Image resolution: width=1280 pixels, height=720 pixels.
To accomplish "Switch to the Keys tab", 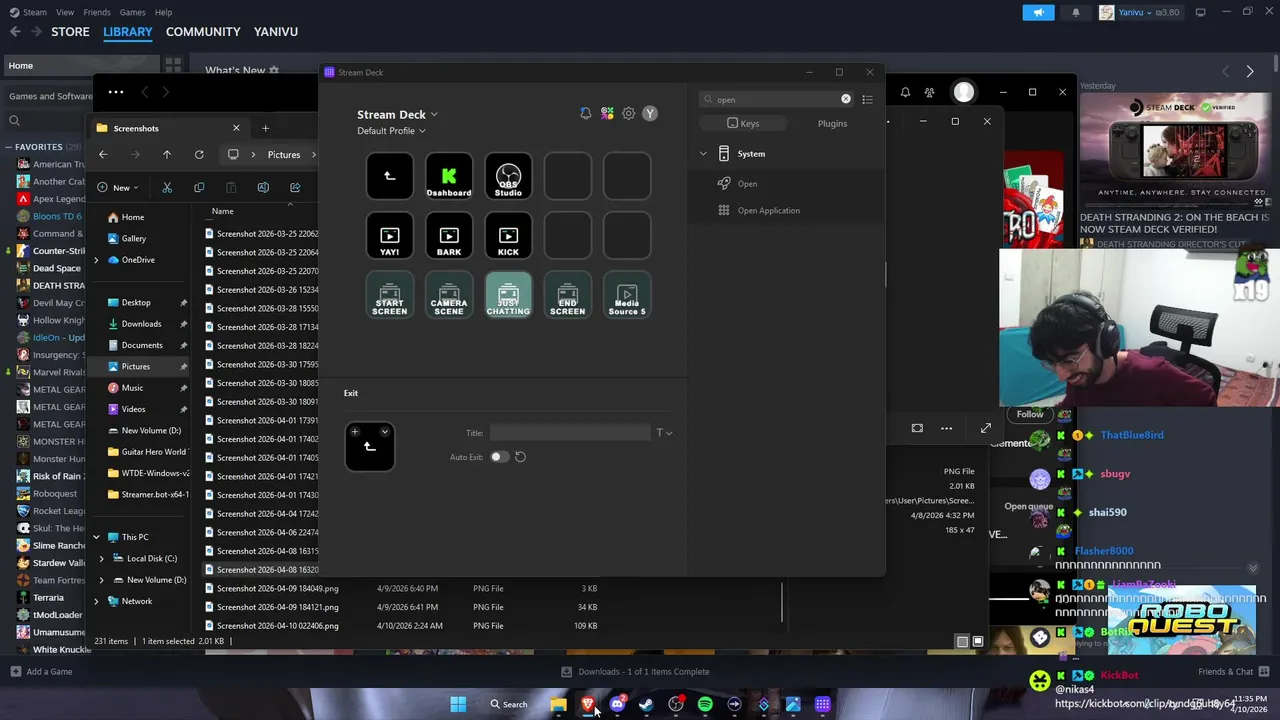I will pos(742,123).
